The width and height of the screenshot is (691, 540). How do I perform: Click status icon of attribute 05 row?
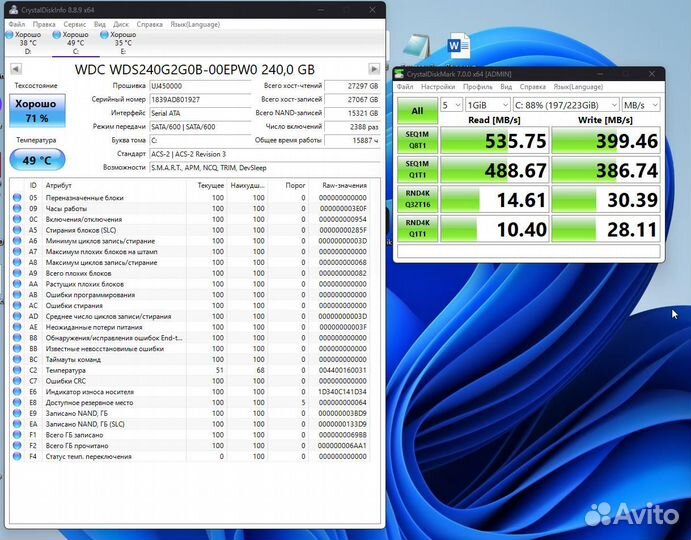coord(17,197)
